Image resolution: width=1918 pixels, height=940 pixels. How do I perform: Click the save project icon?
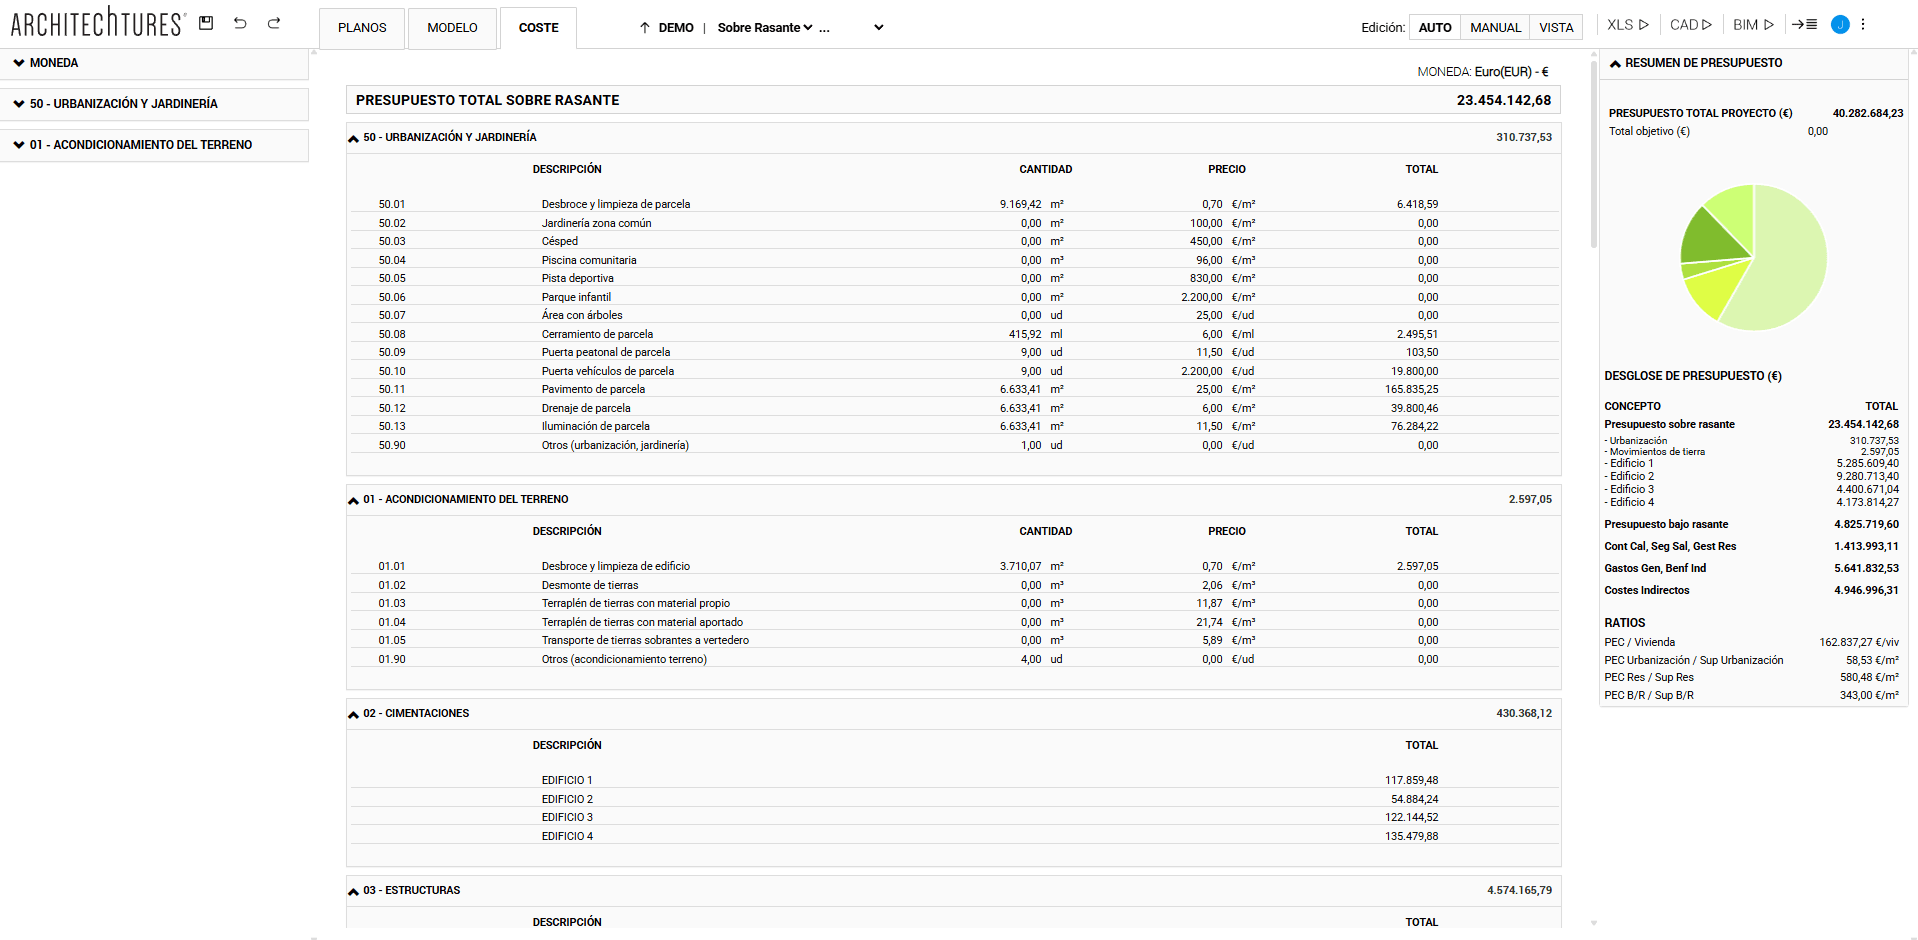(206, 23)
